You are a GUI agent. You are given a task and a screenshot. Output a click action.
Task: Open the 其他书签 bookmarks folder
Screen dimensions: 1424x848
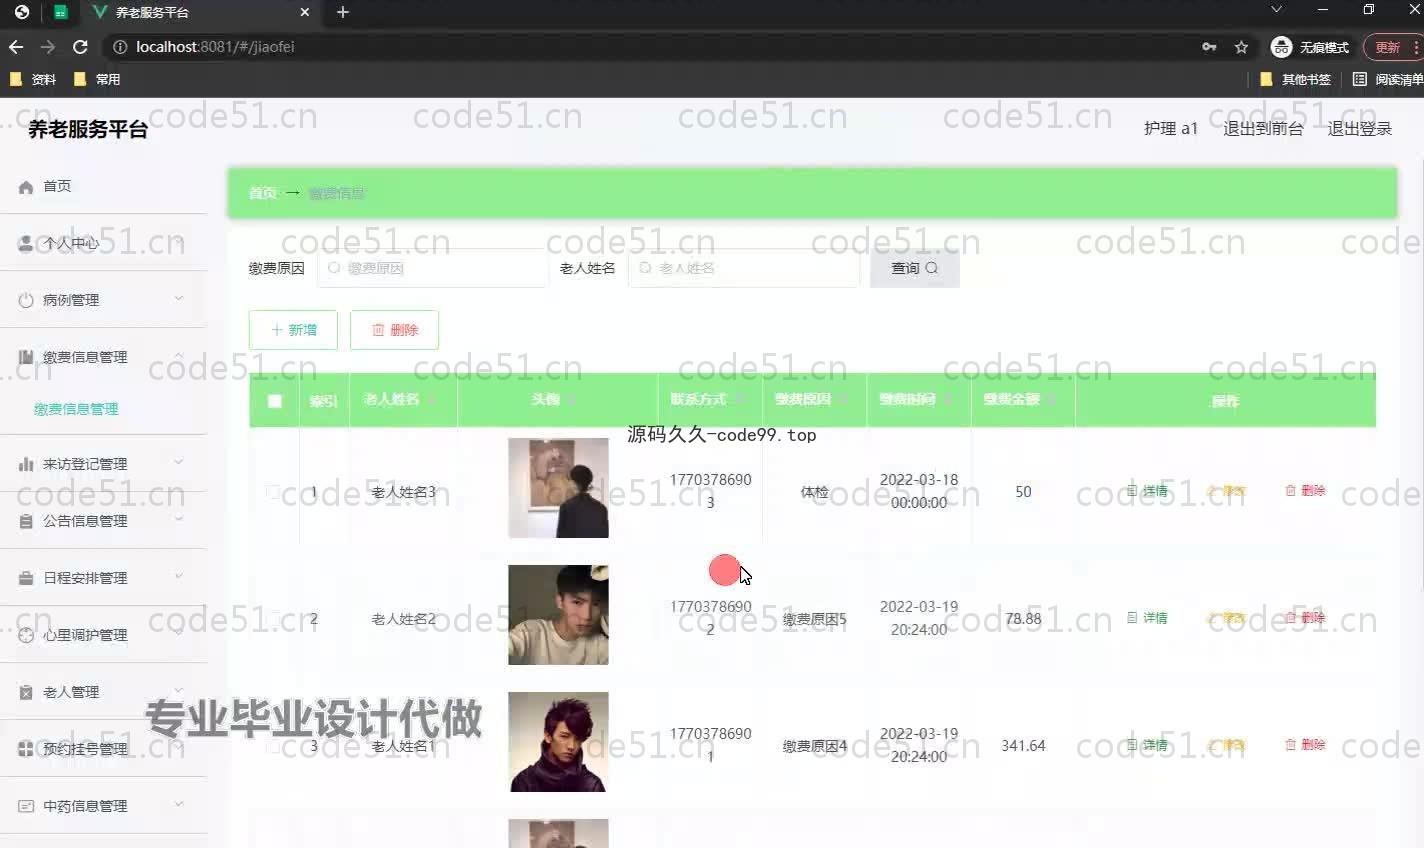(x=1296, y=79)
